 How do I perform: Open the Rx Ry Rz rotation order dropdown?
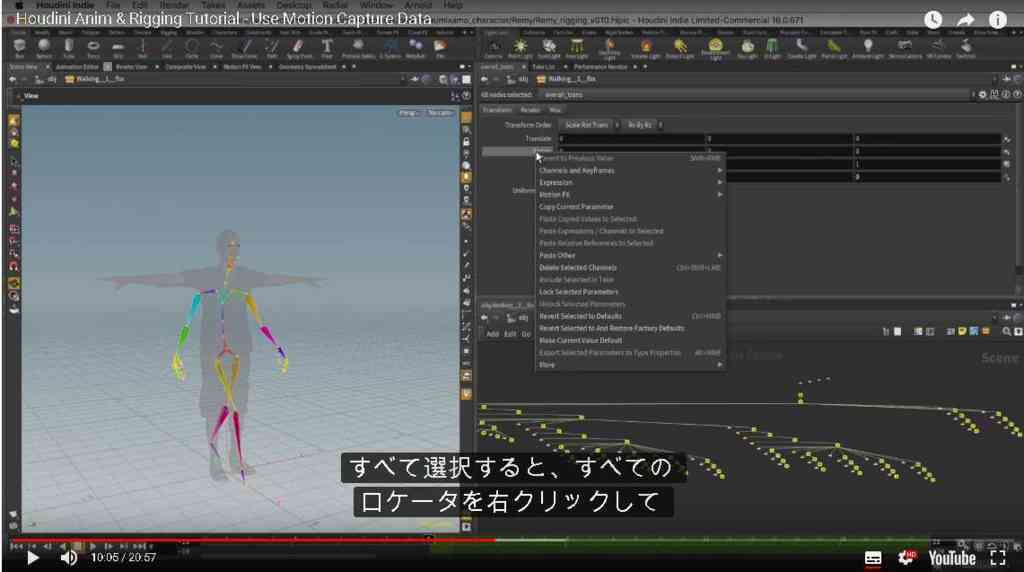pyautogui.click(x=643, y=125)
